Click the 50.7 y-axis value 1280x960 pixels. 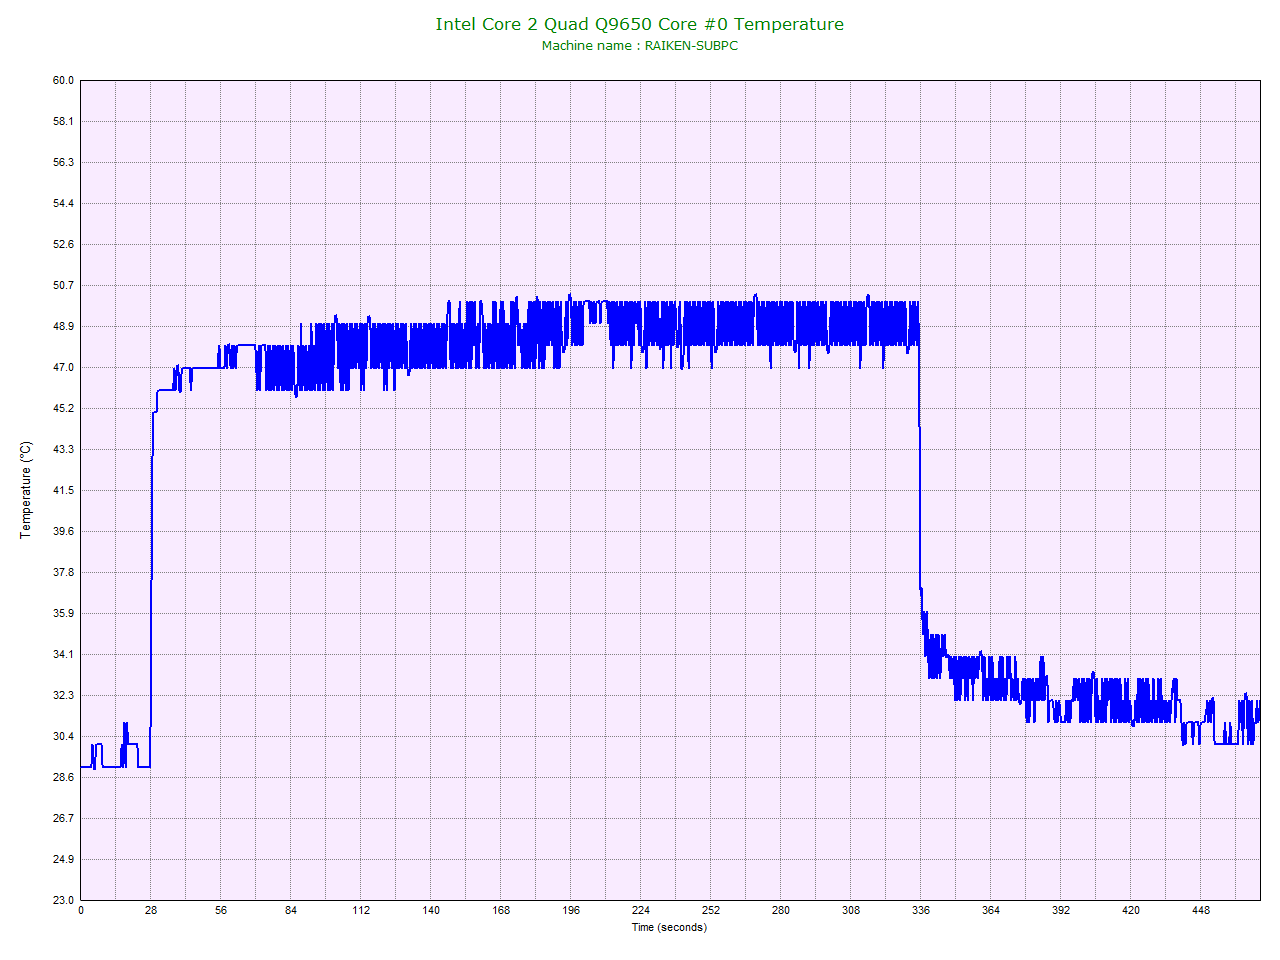point(63,285)
